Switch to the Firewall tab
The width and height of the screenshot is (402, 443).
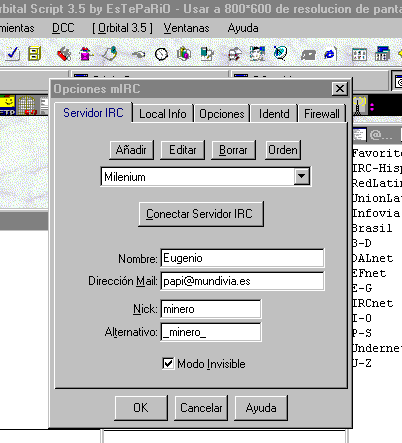(x=322, y=114)
